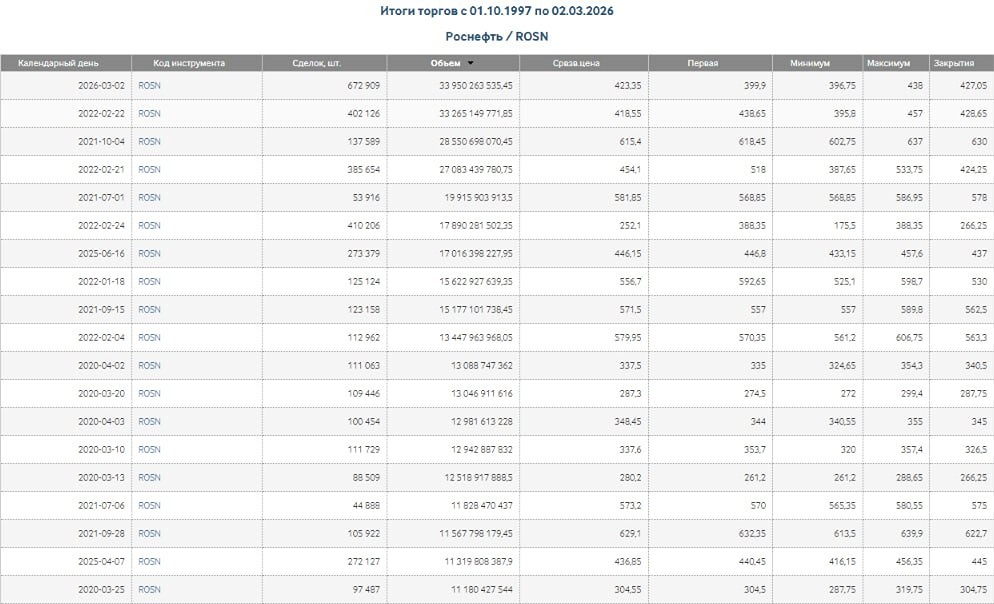
Task: Open ROSN link in 2021-07-06 row
Action: (x=149, y=506)
